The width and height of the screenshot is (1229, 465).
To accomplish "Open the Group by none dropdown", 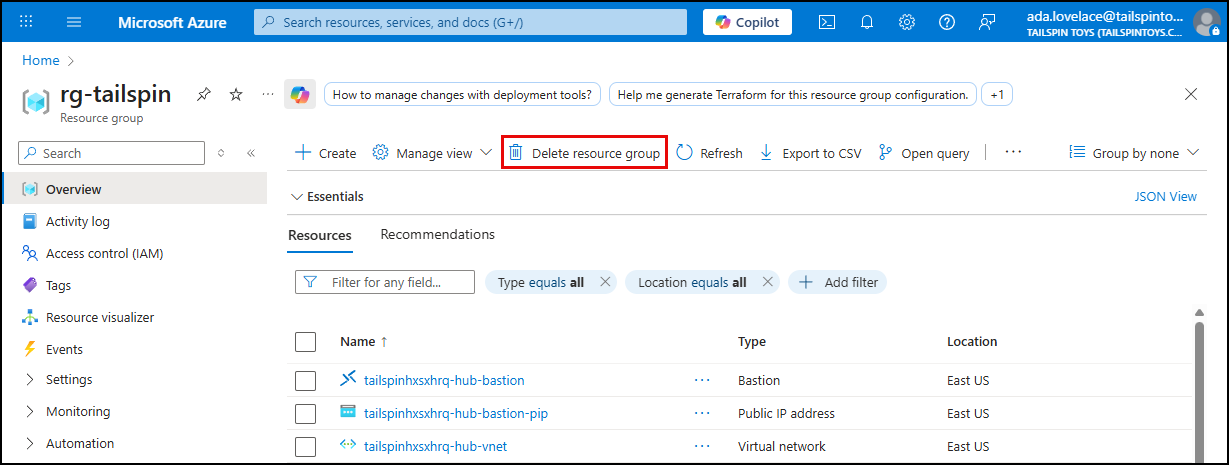I will [1134, 153].
